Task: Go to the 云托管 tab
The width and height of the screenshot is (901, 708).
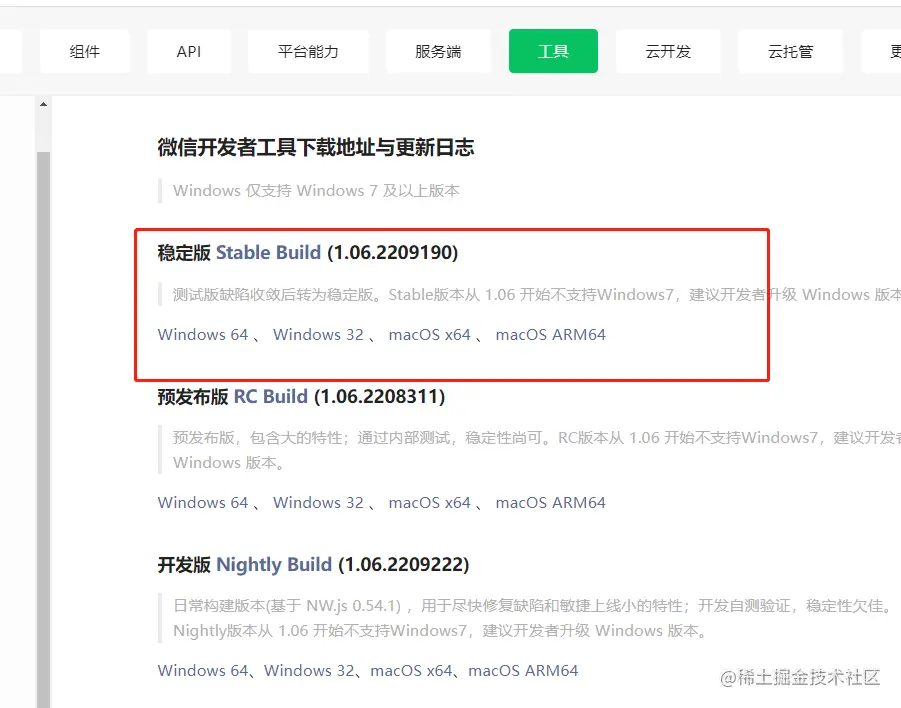Action: tap(791, 51)
